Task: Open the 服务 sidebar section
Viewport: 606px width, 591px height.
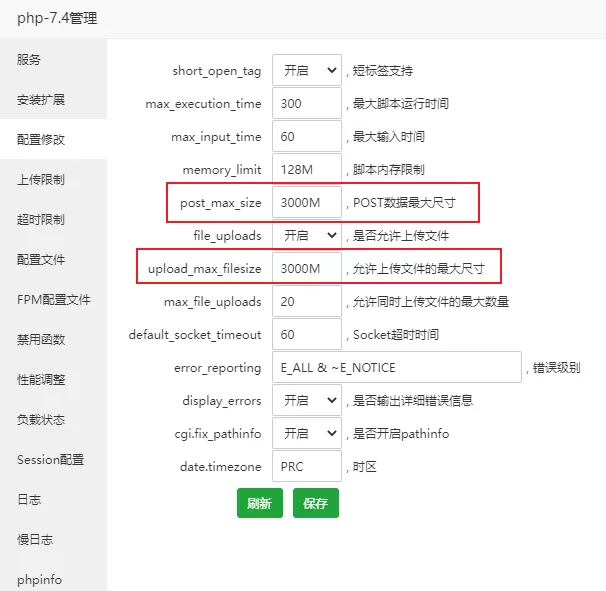Action: pos(53,60)
